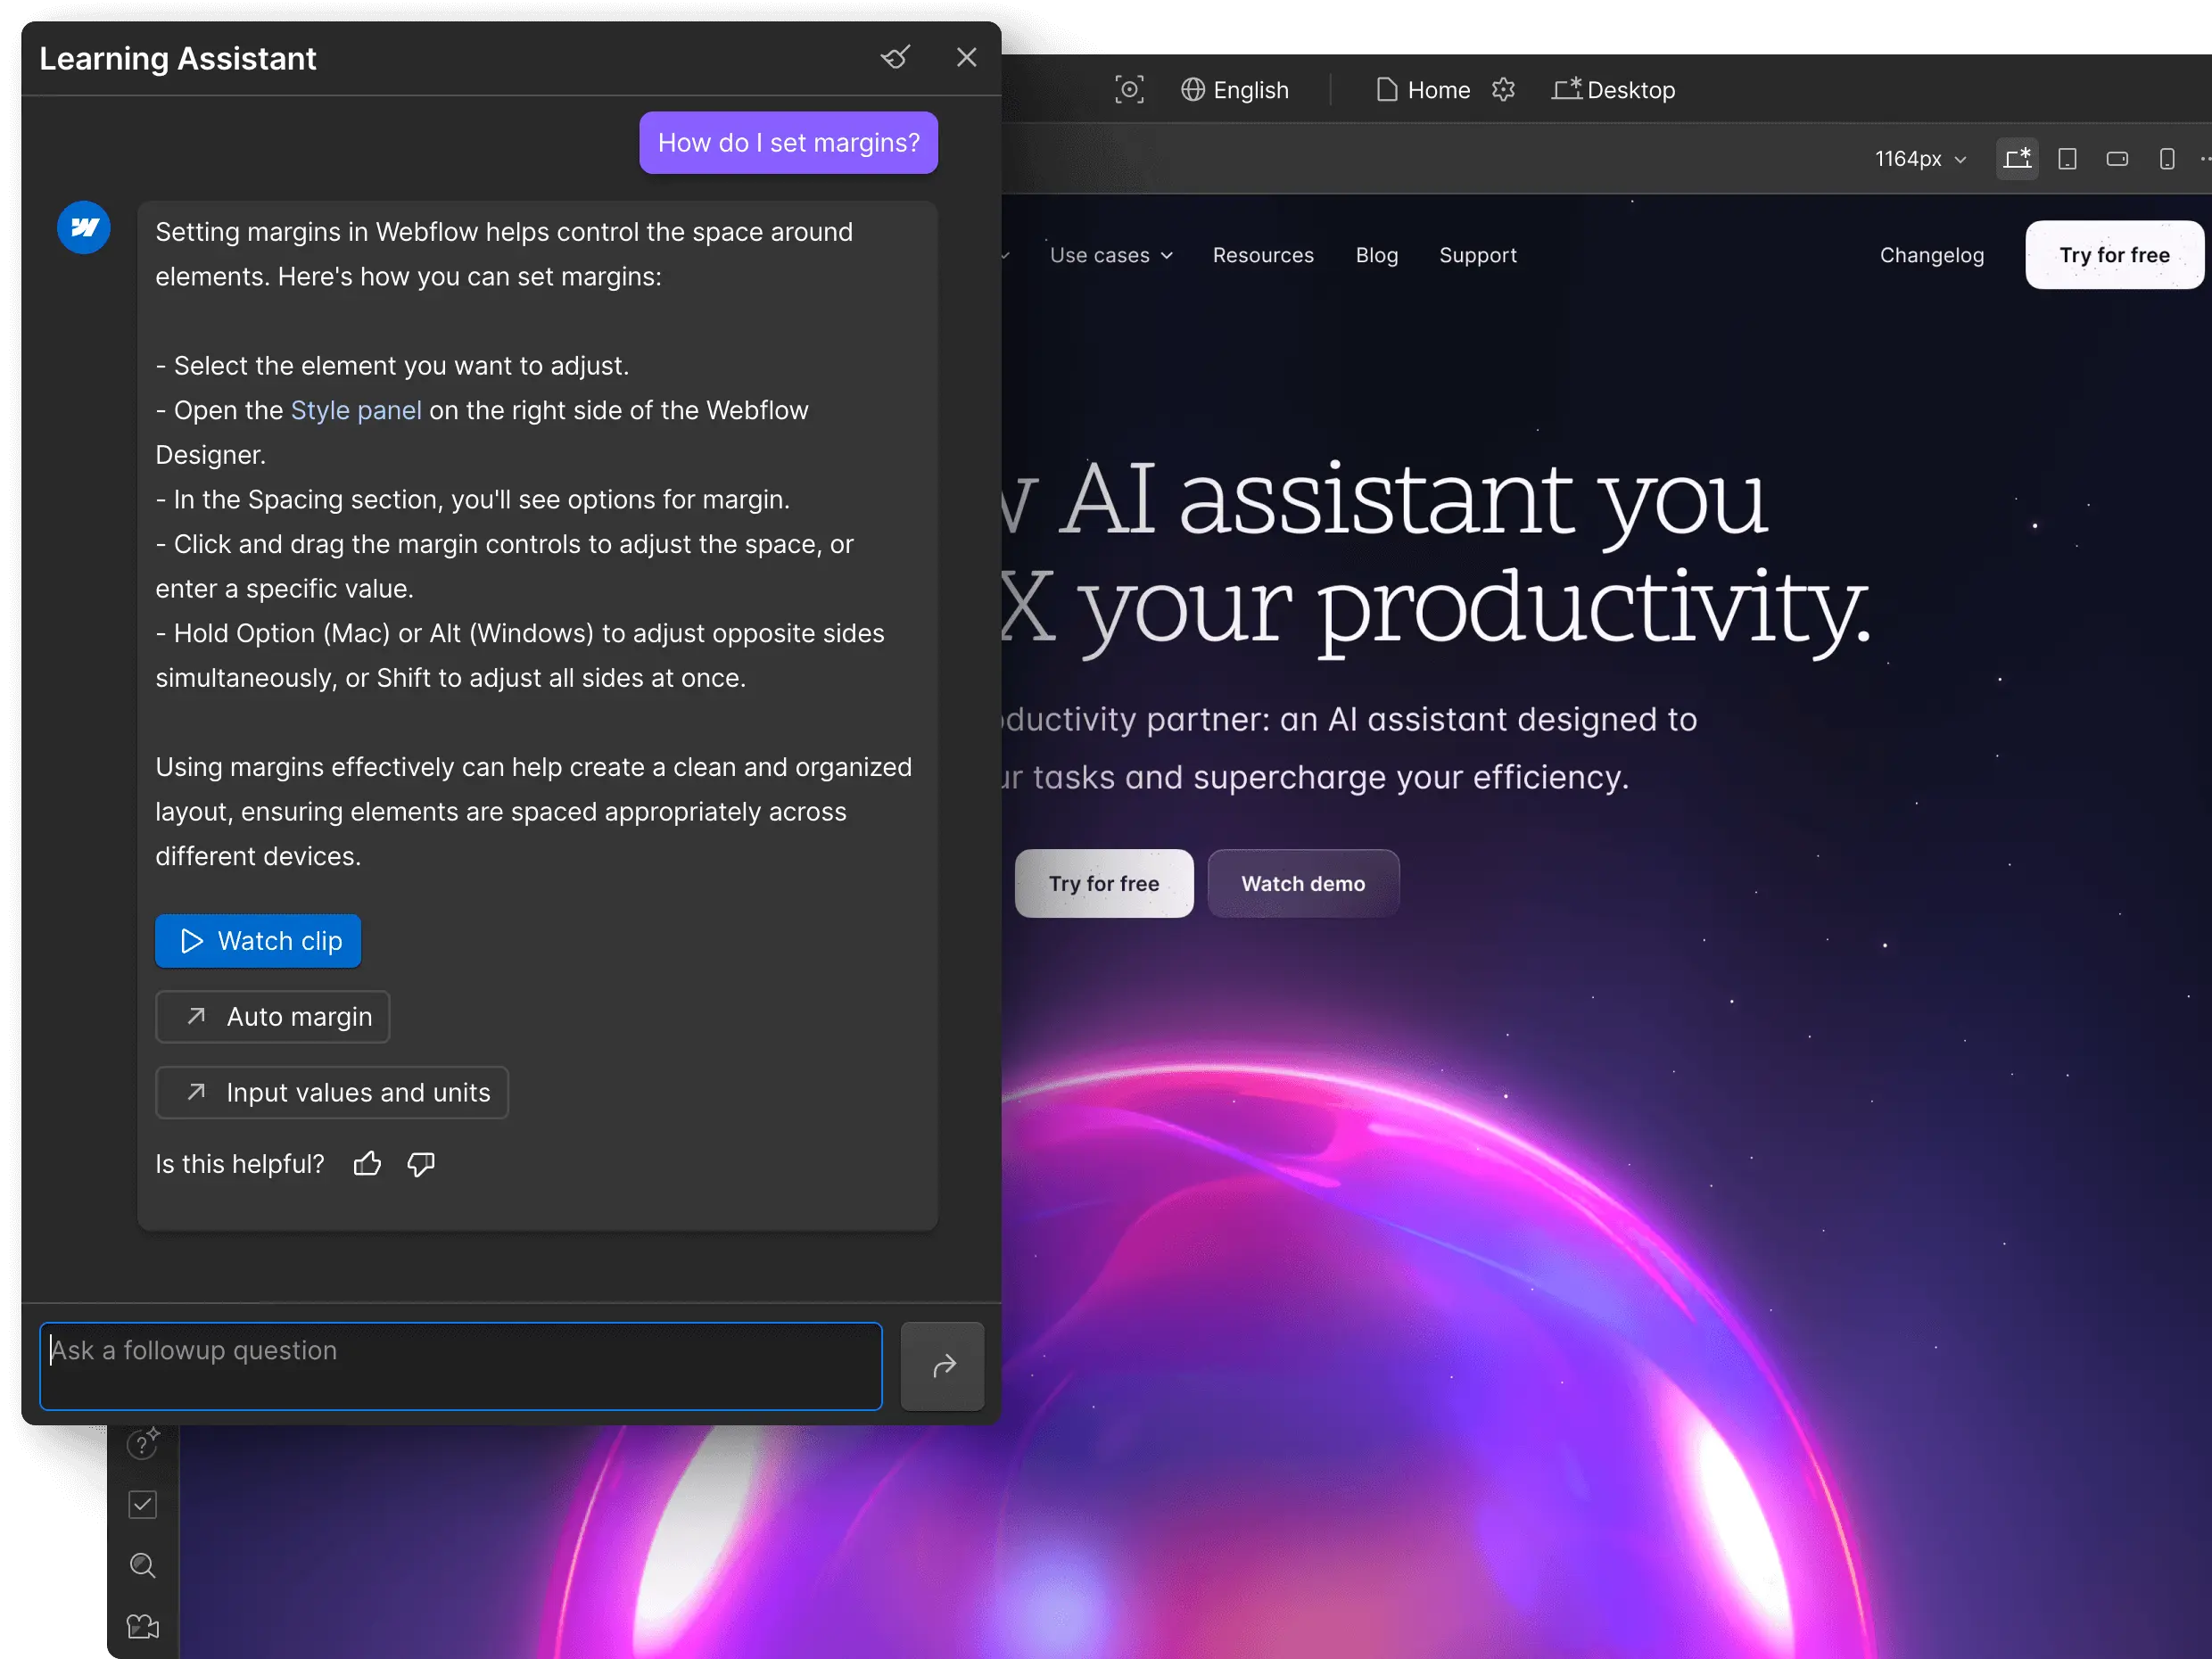Screen dimensions: 2212x1659
Task: Focus the followup question input field
Action: pos(460,1366)
